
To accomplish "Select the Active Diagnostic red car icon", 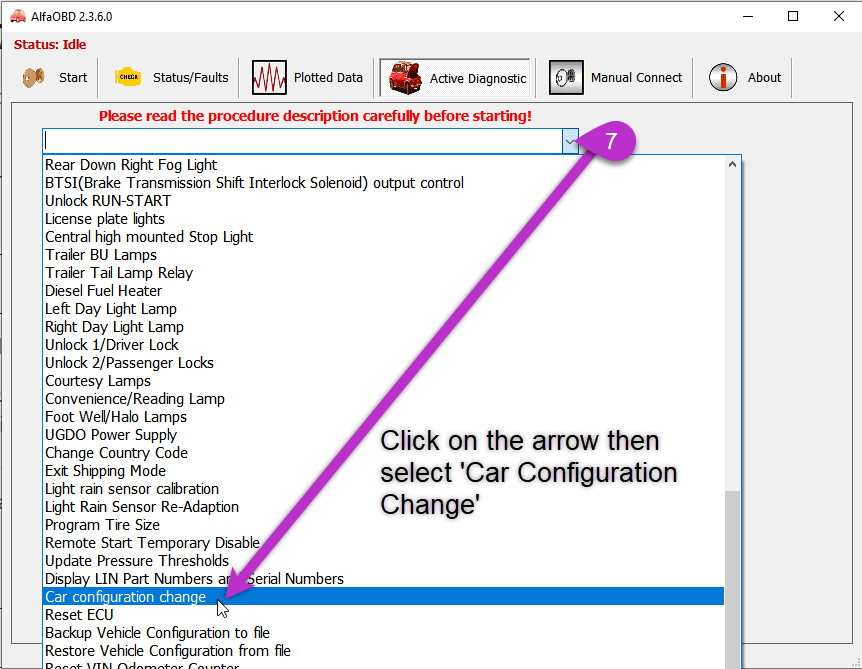I will [x=405, y=78].
